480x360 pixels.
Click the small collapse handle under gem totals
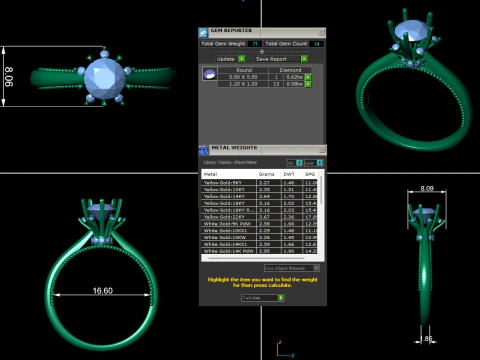tap(262, 51)
